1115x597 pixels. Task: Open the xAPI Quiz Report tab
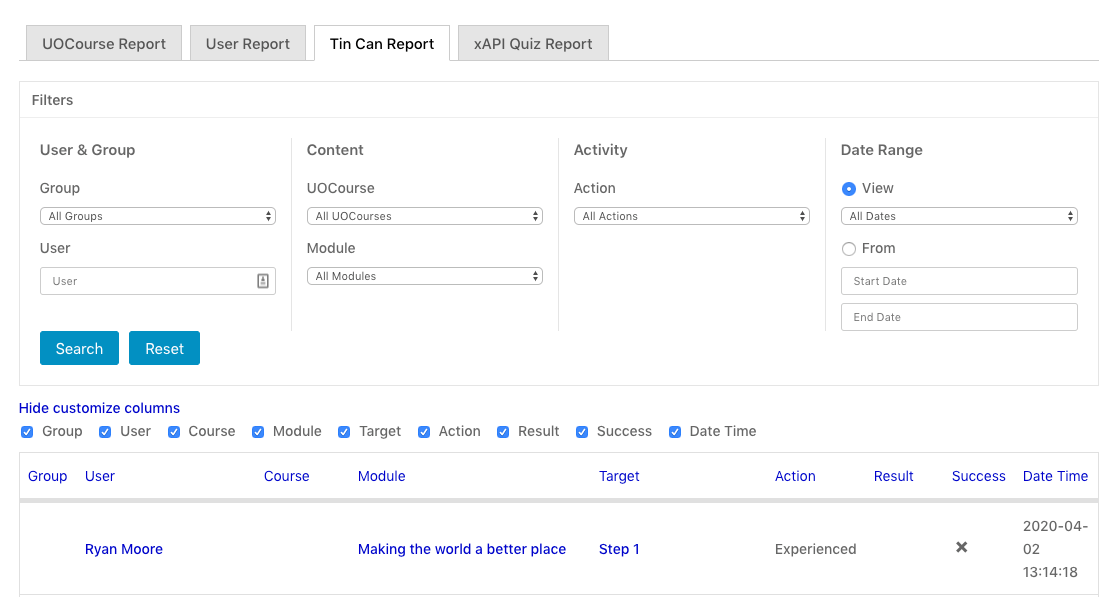(x=533, y=44)
